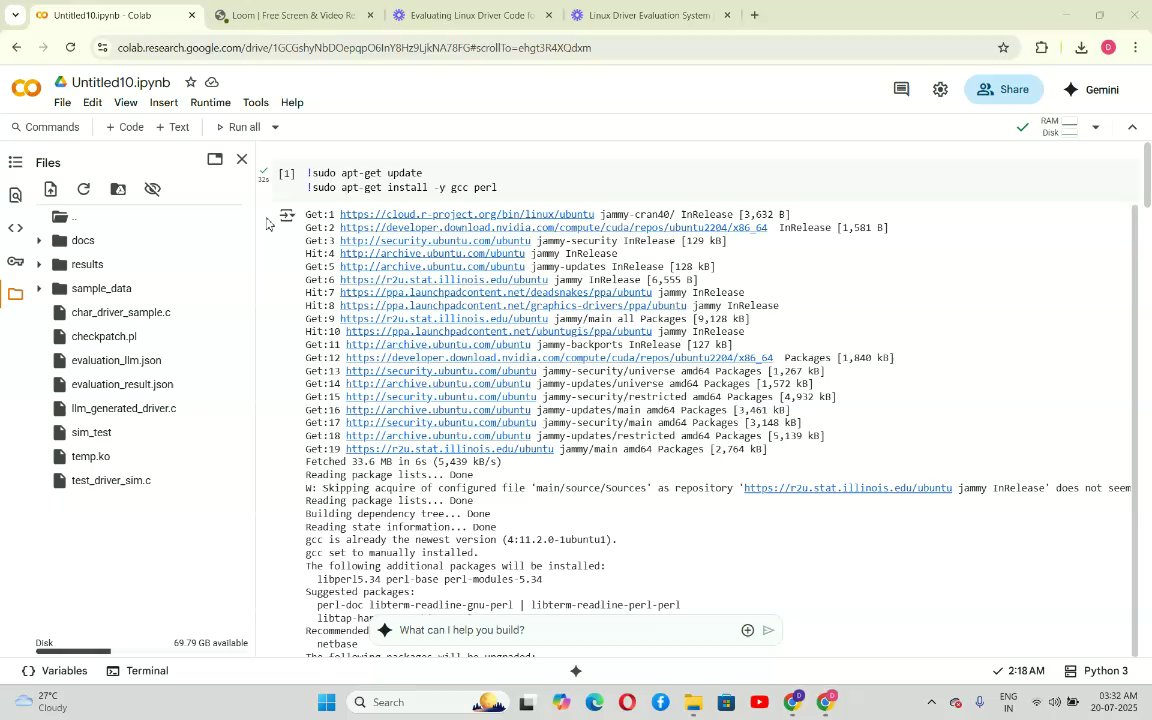This screenshot has width=1152, height=720.
Task: Open the Runtime menu
Action: [210, 103]
